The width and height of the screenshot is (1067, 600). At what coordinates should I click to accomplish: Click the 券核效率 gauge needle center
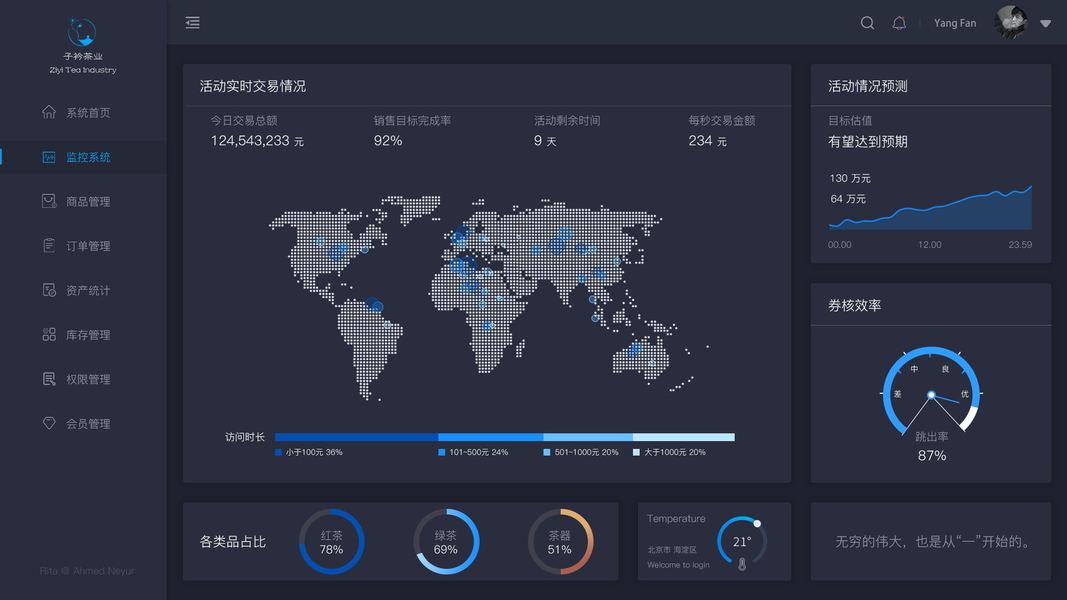point(931,395)
